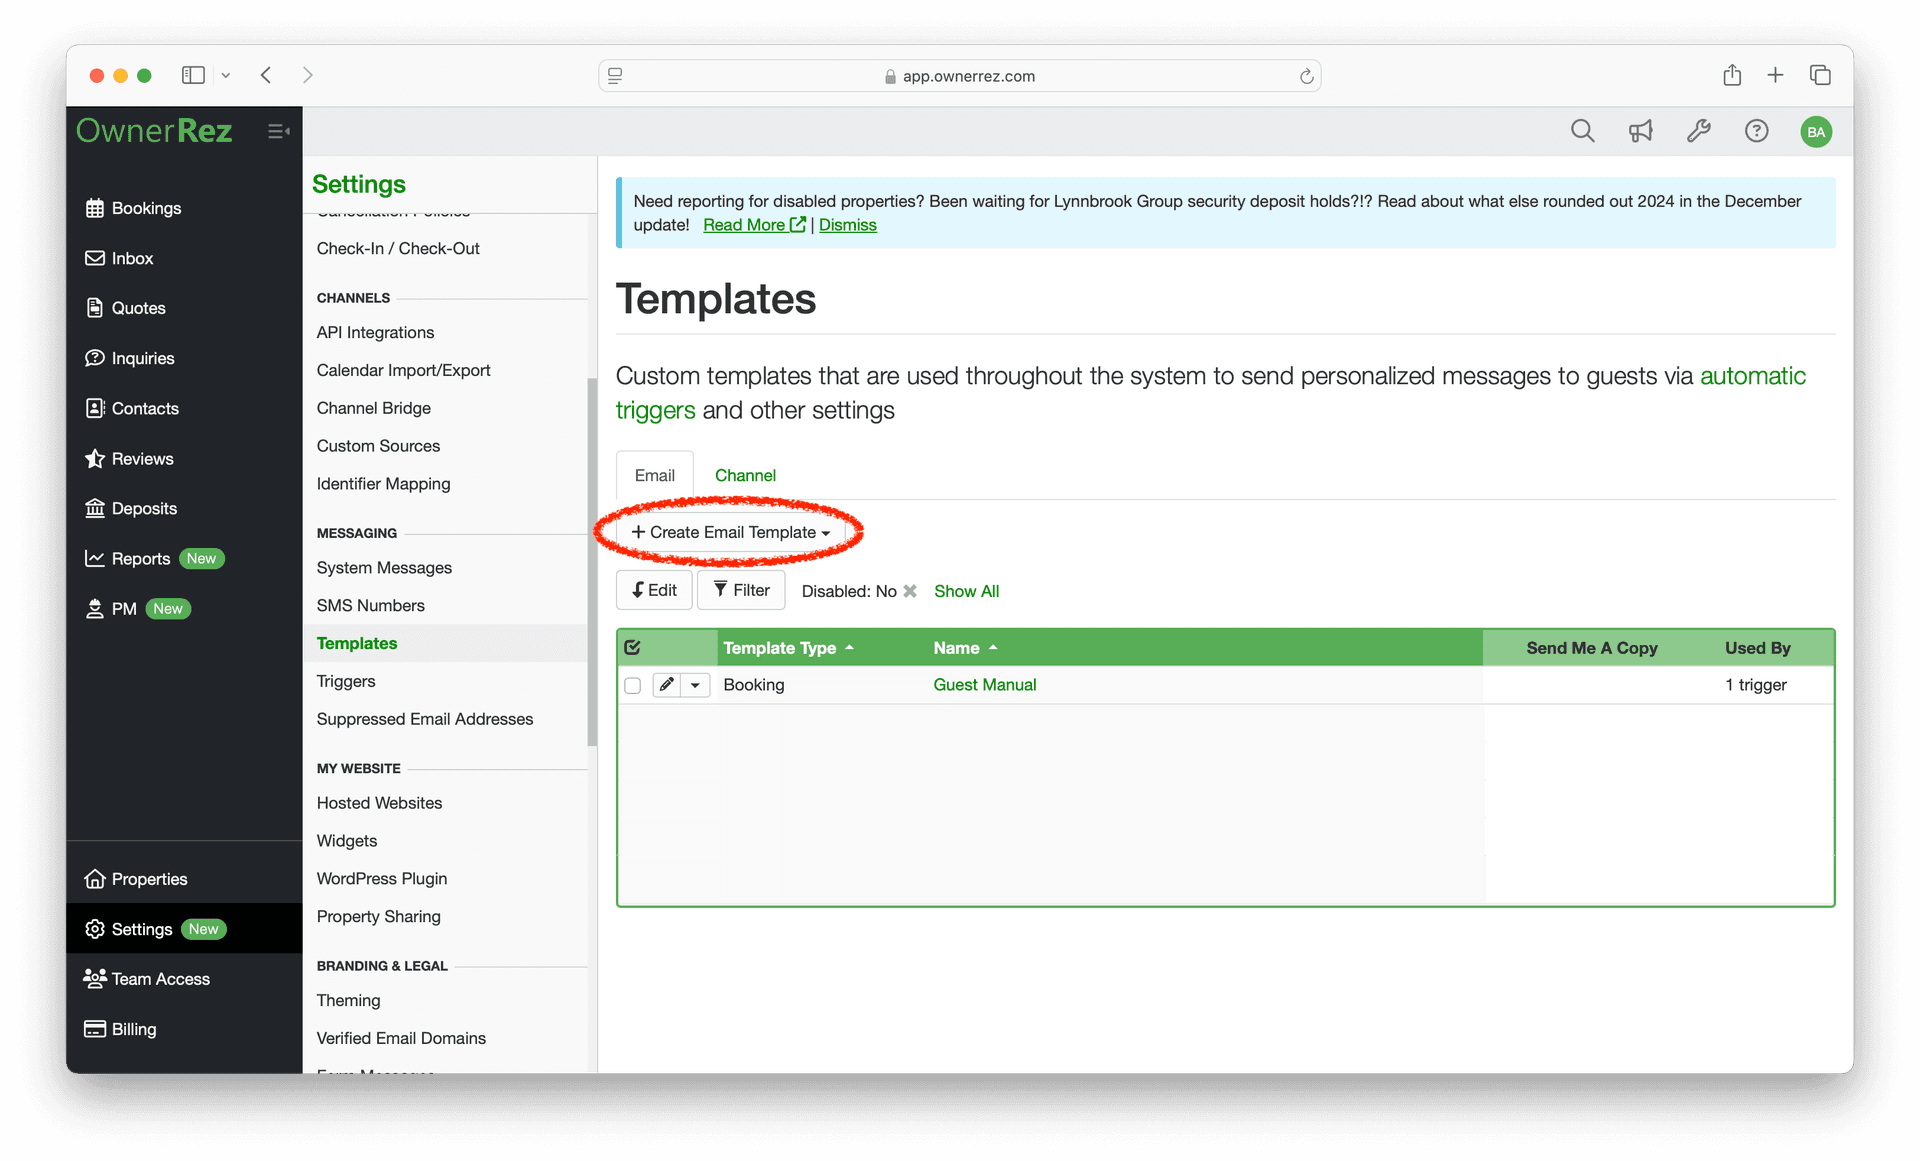The width and height of the screenshot is (1920, 1161).
Task: Open Team Access in the sidebar
Action: pyautogui.click(x=147, y=979)
